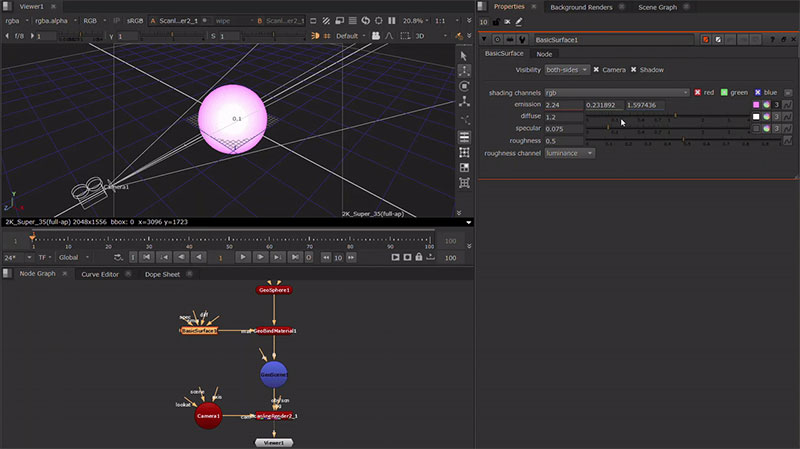Uncheck the Shadow visibility checkbox

(634, 70)
